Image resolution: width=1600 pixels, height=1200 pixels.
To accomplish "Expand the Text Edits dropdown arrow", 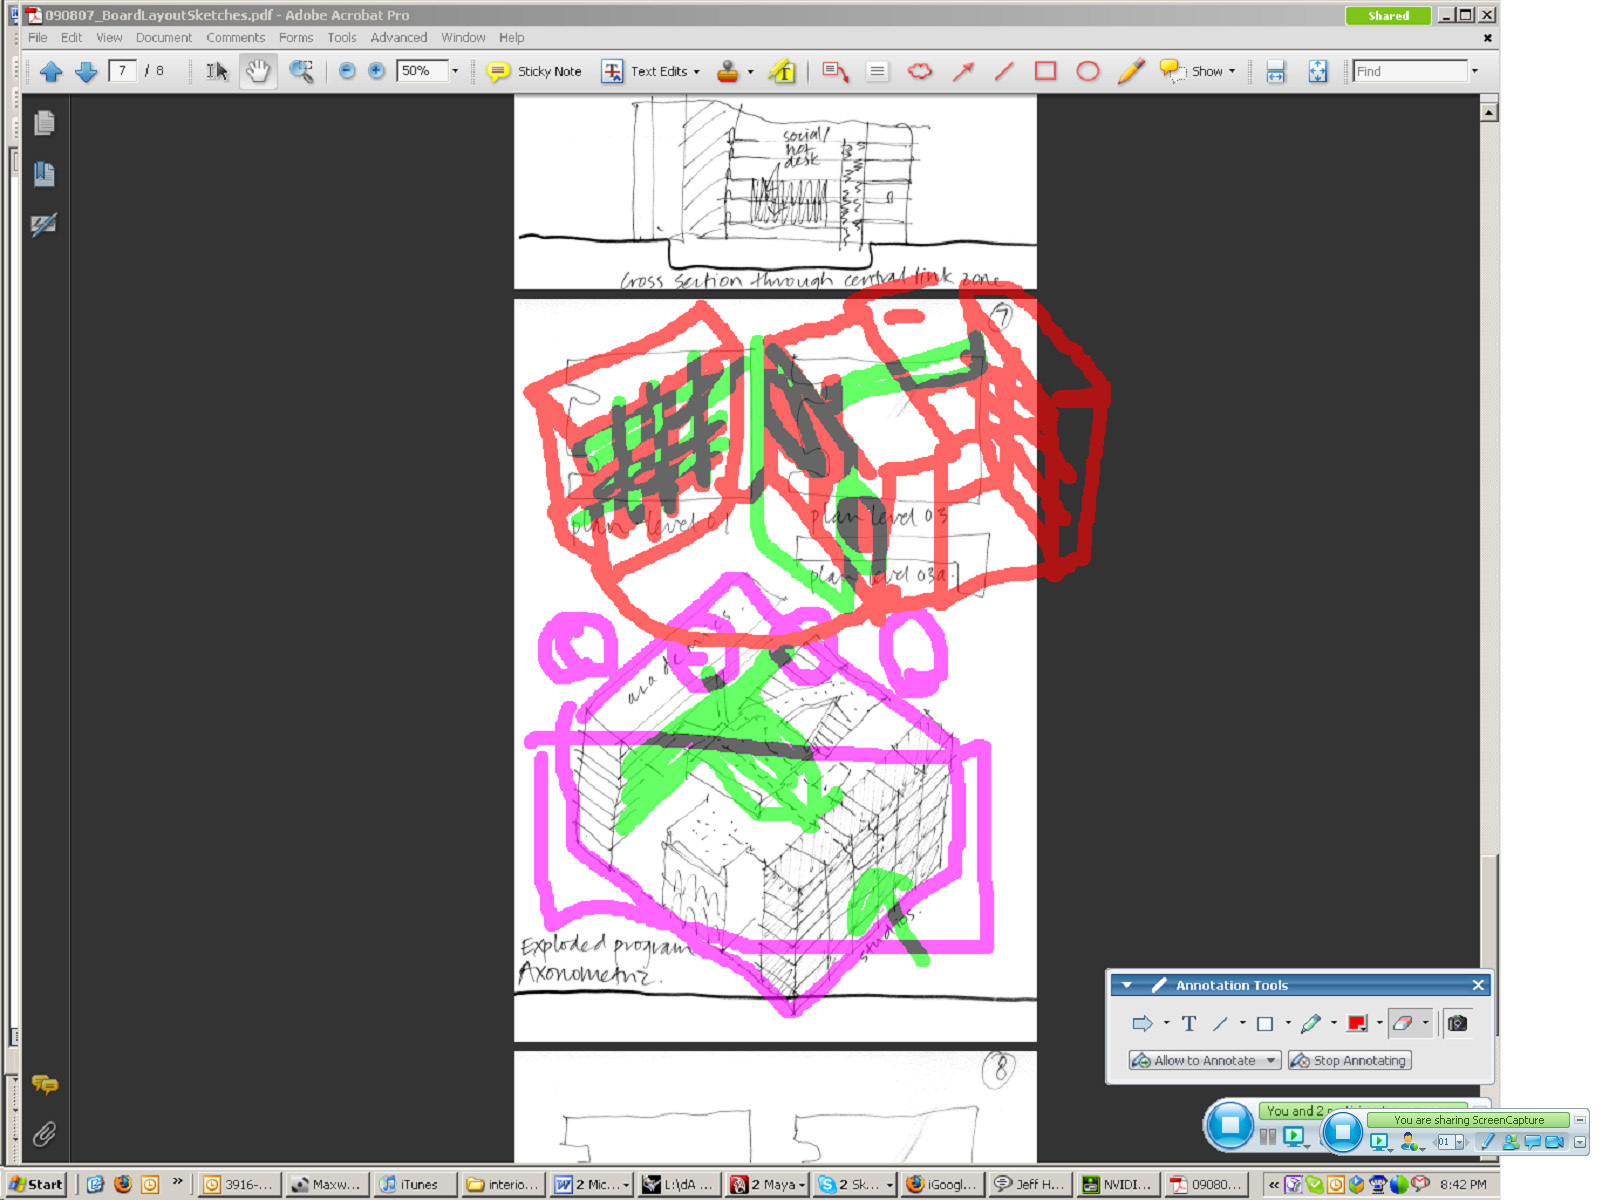I will (697, 72).
